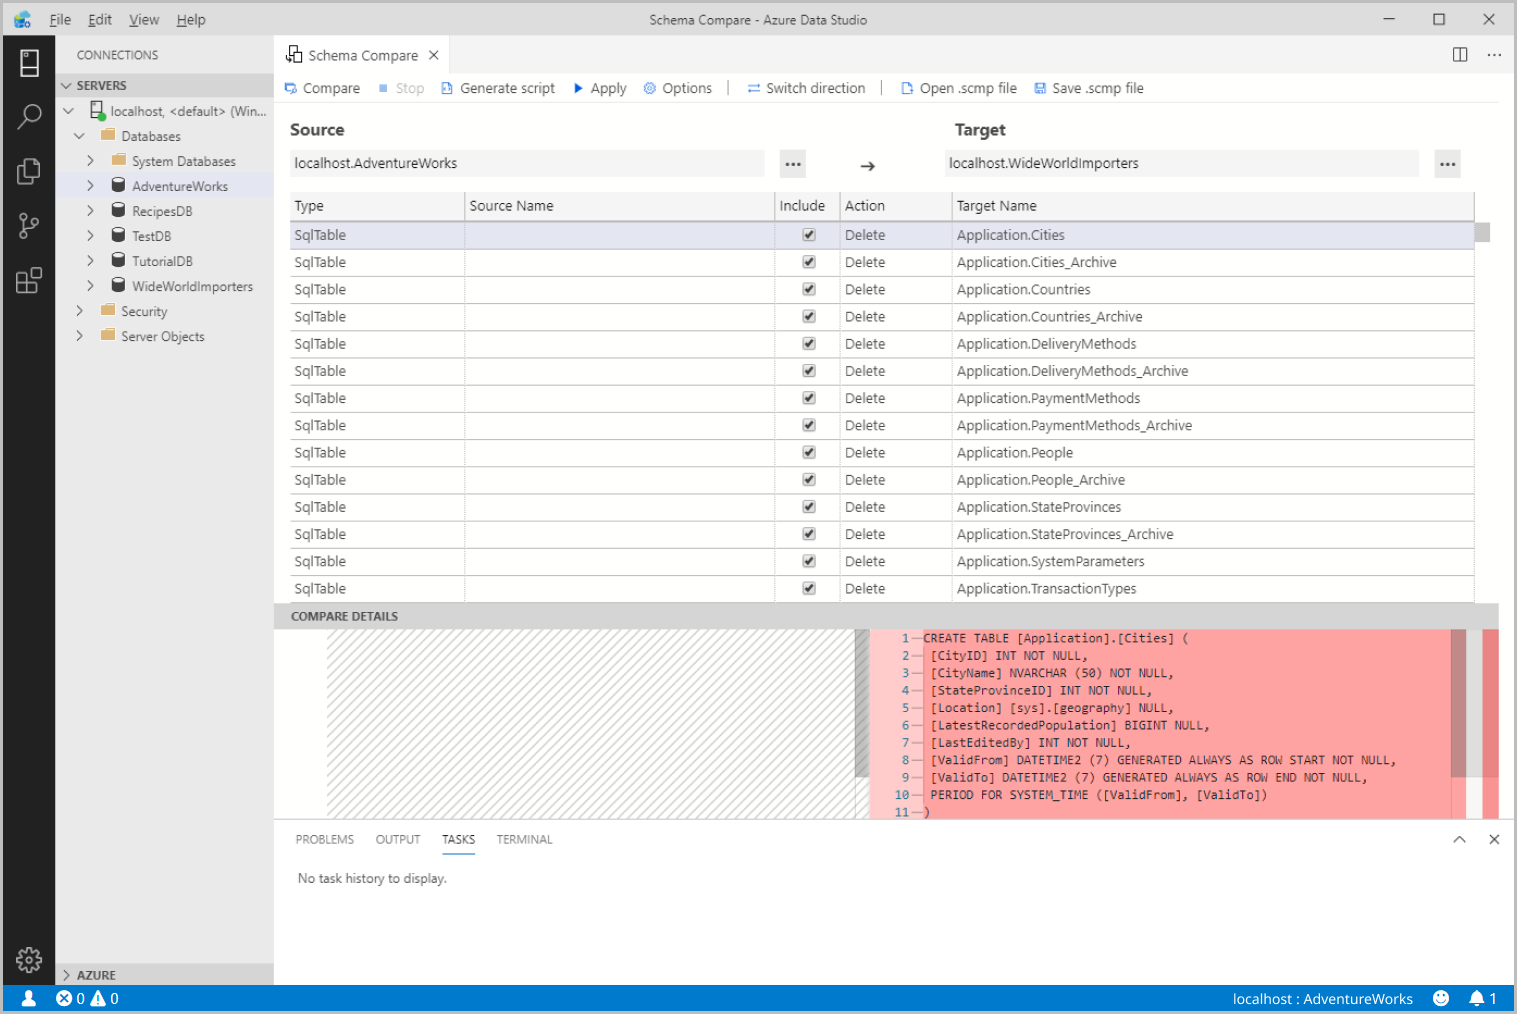Open the editor More Actions ellipsis
The height and width of the screenshot is (1014, 1517).
coord(1494,55)
